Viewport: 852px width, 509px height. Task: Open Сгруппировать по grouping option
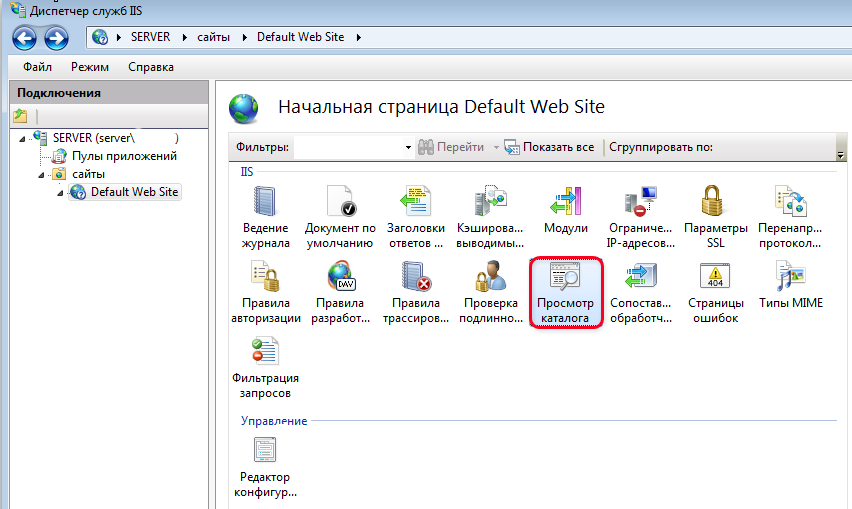click(x=661, y=147)
